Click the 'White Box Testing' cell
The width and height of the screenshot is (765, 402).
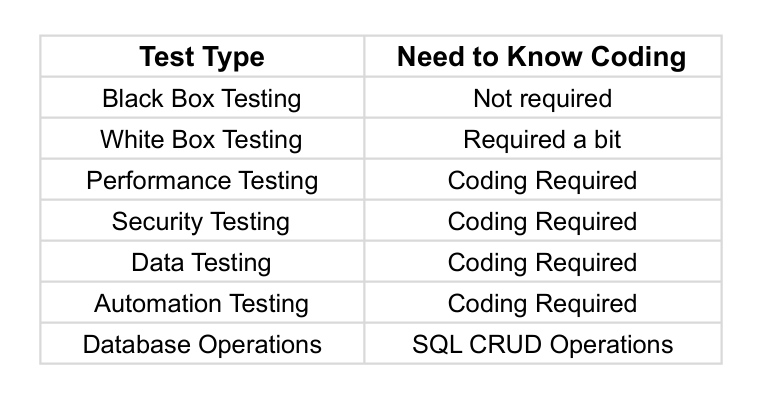202,140
